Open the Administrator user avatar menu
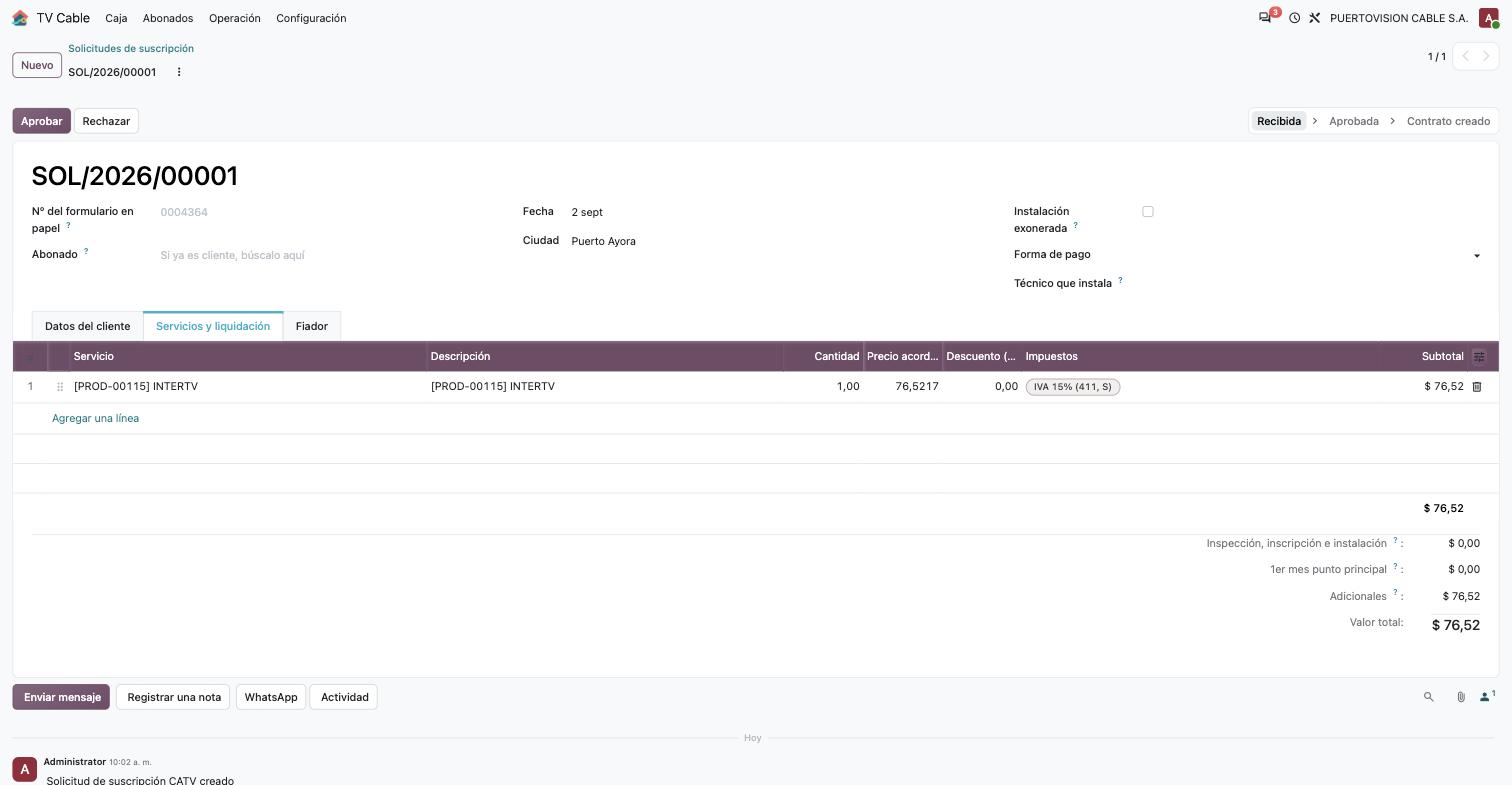 1489,18
